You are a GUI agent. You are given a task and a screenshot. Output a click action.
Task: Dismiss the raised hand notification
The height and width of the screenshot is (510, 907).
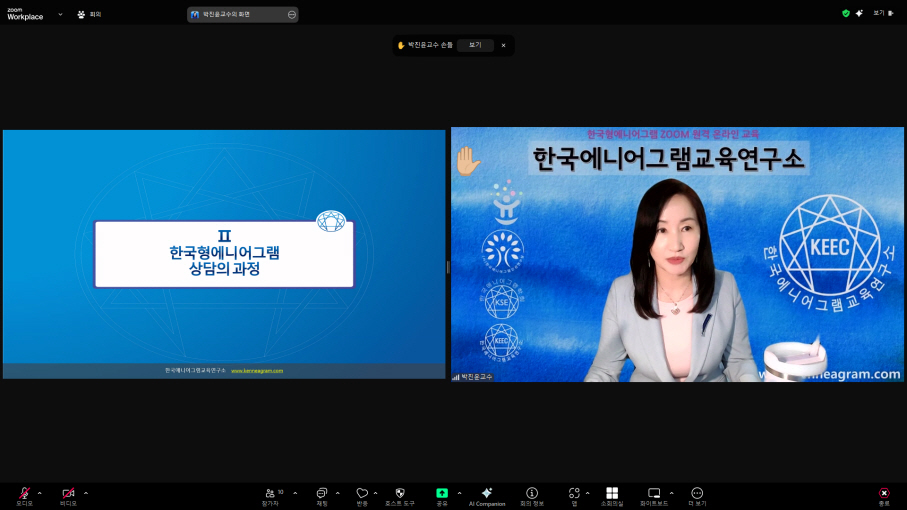pos(503,45)
